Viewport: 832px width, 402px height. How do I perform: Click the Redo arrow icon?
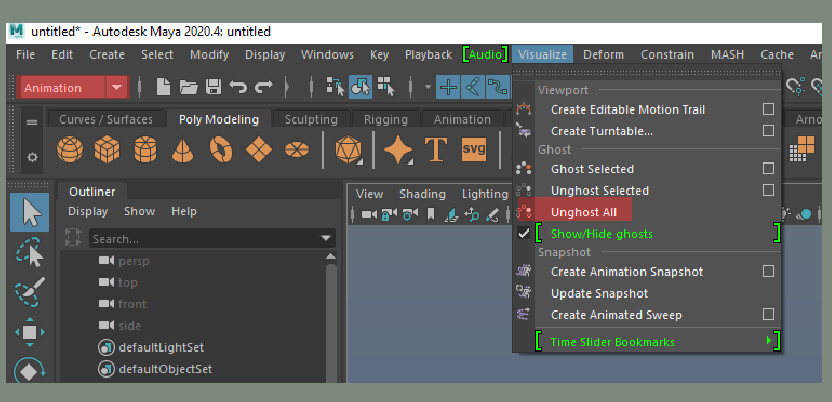(264, 87)
